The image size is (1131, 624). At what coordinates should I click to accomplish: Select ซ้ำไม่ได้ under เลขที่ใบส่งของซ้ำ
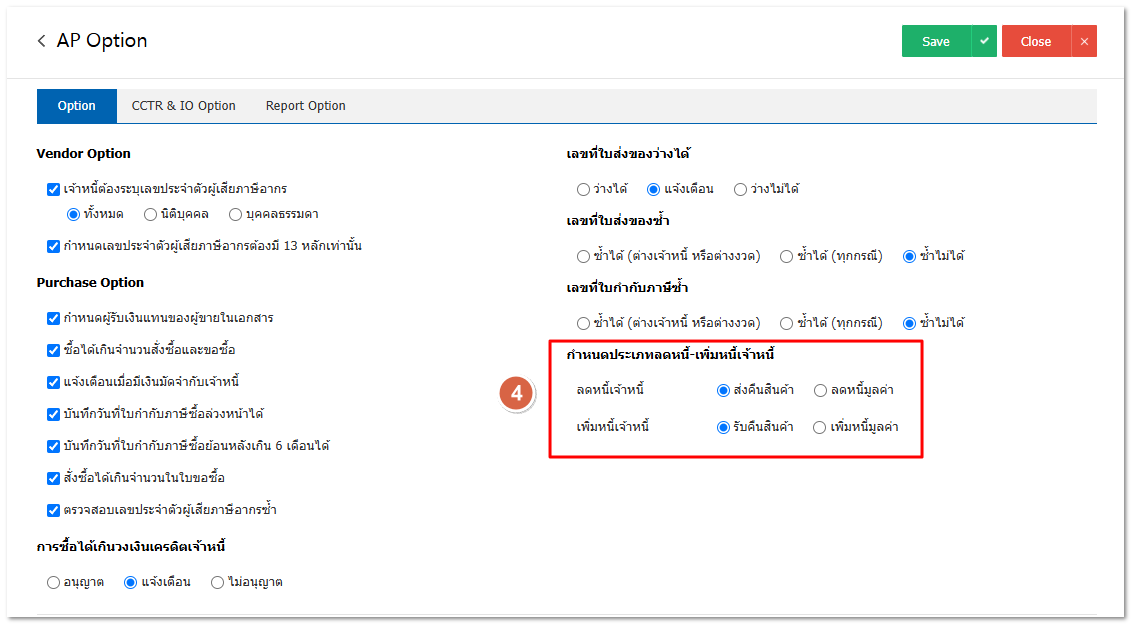pos(910,256)
